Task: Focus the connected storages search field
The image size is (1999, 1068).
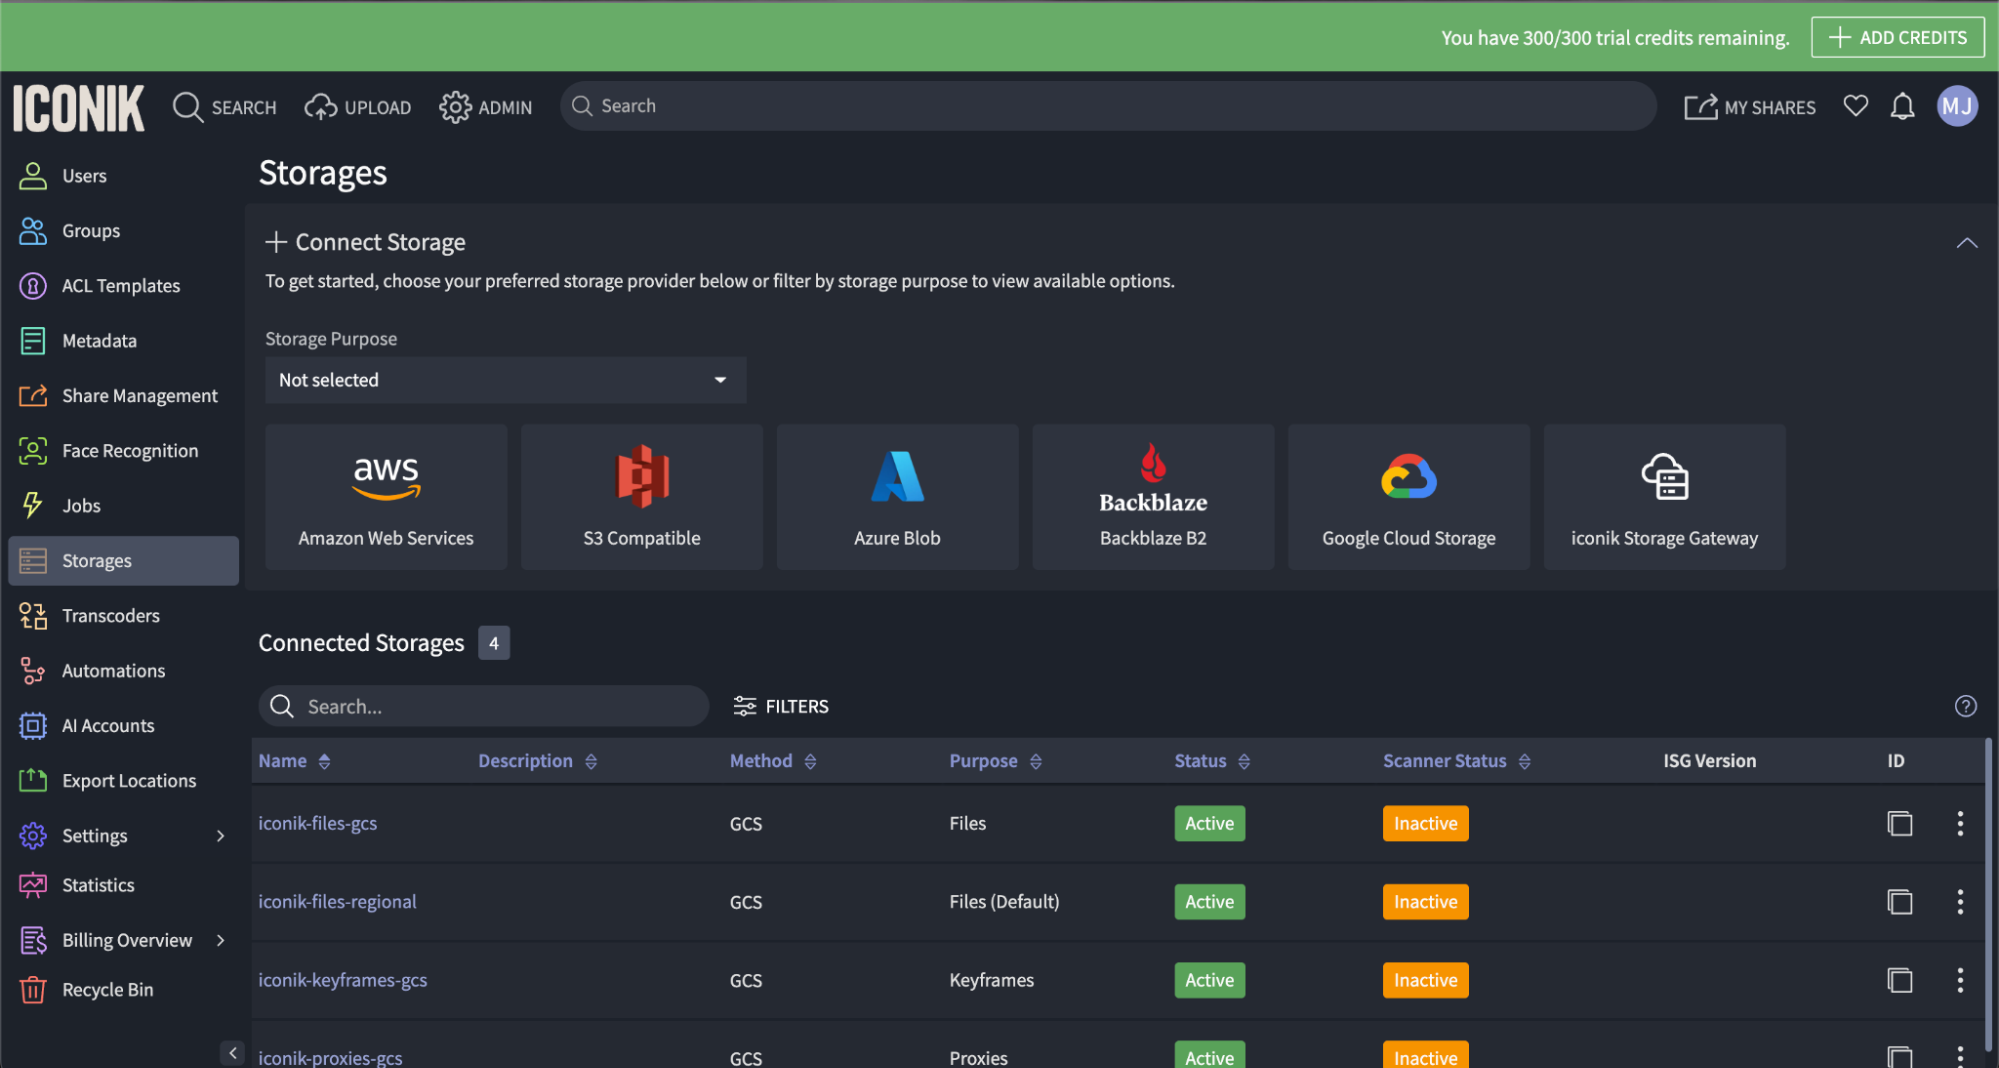Action: pos(484,706)
